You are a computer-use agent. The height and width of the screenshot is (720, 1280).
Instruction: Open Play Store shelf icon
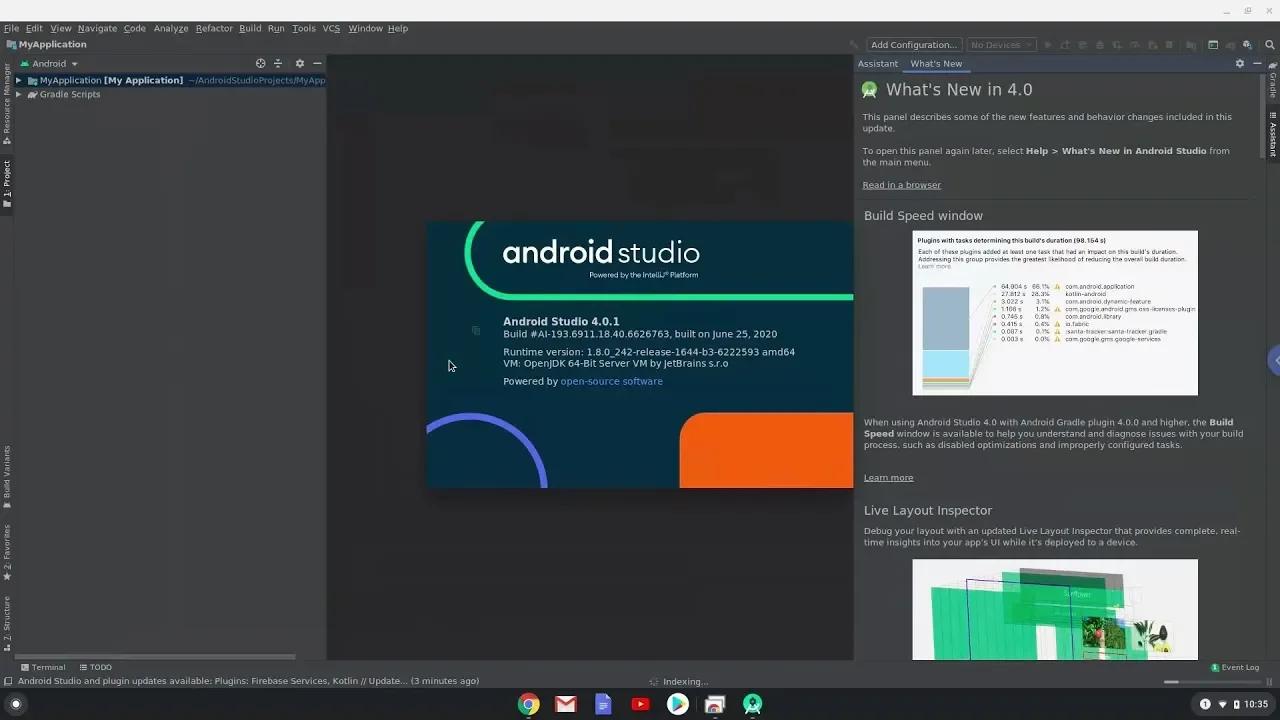(677, 704)
